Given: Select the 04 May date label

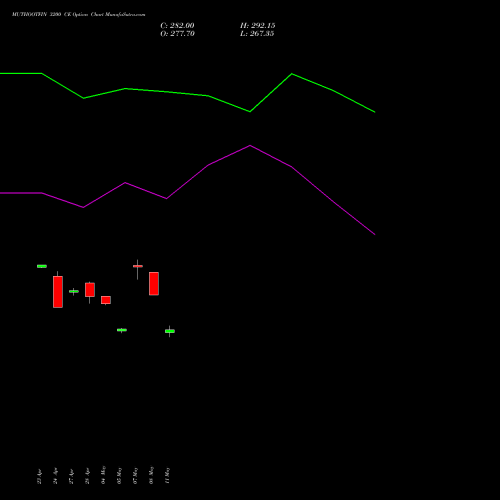Looking at the screenshot, I should (103, 475).
